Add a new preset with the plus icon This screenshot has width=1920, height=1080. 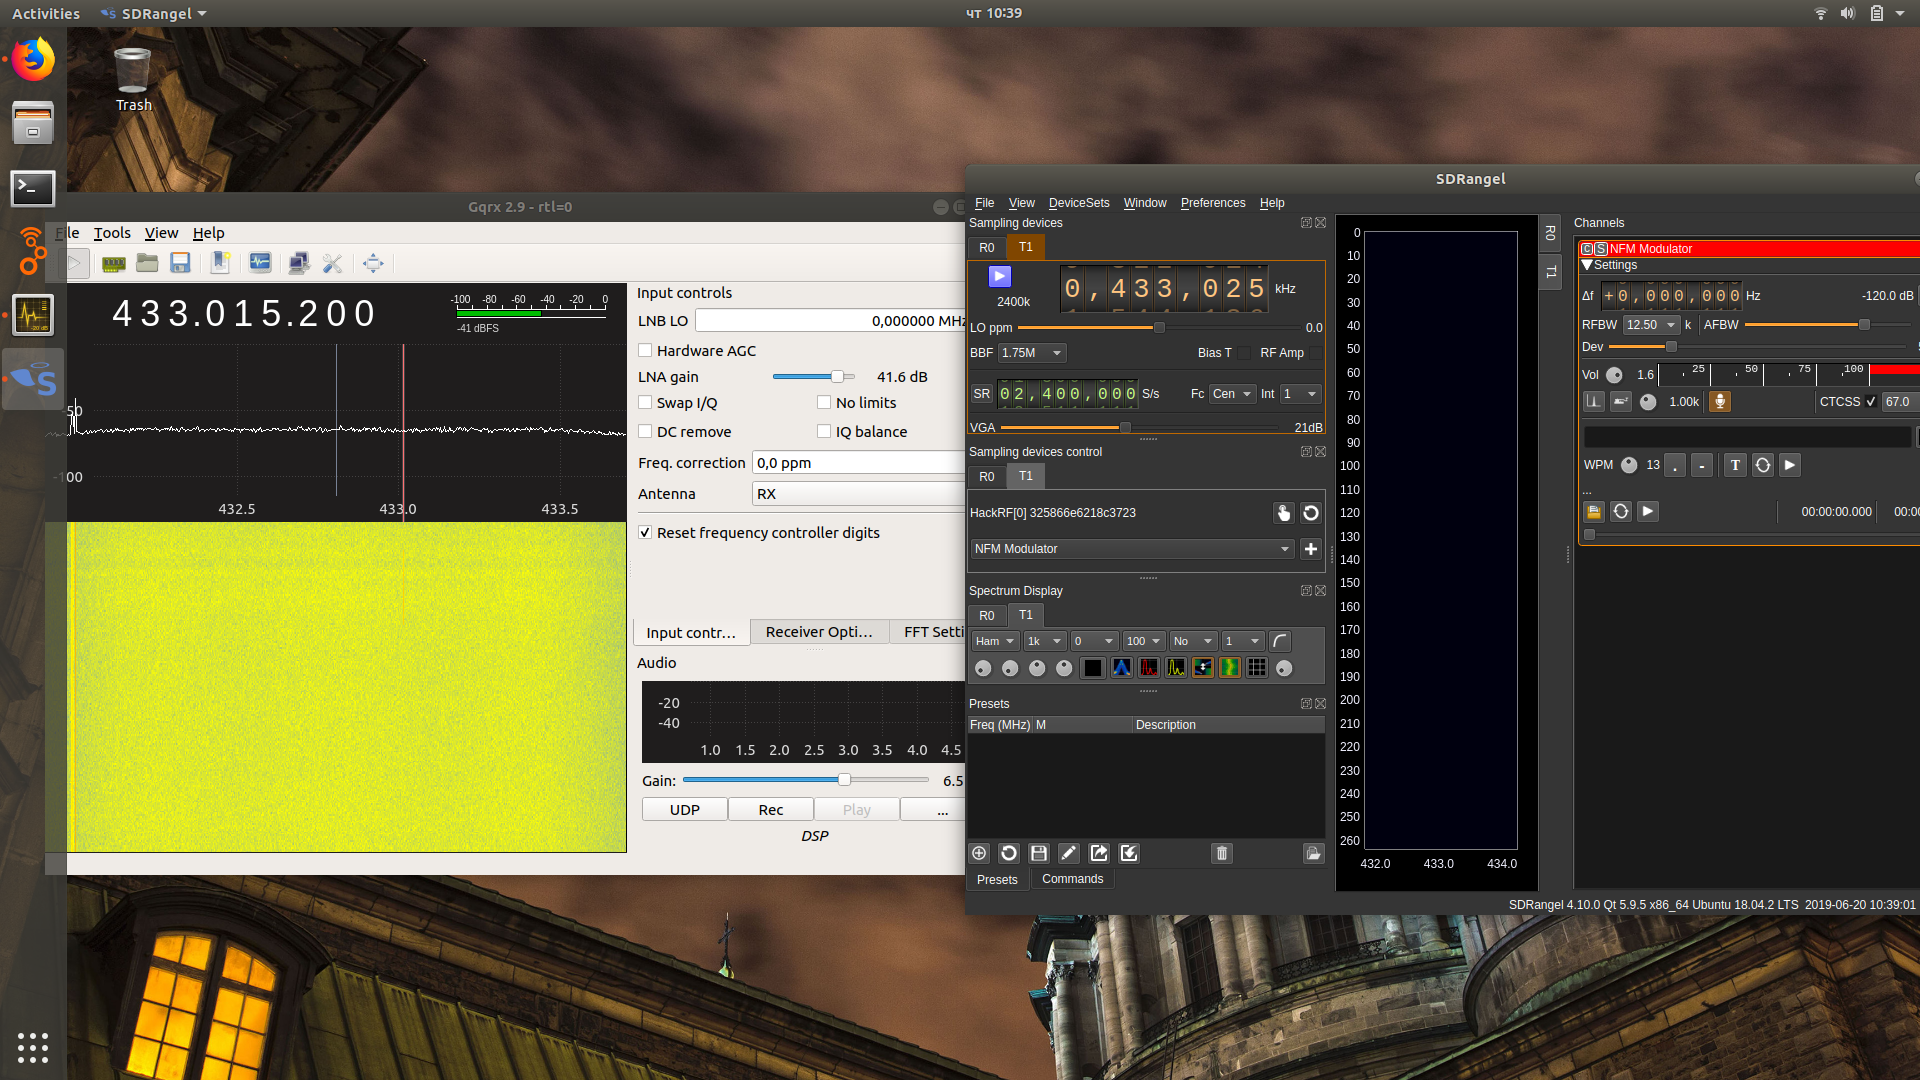tap(979, 853)
